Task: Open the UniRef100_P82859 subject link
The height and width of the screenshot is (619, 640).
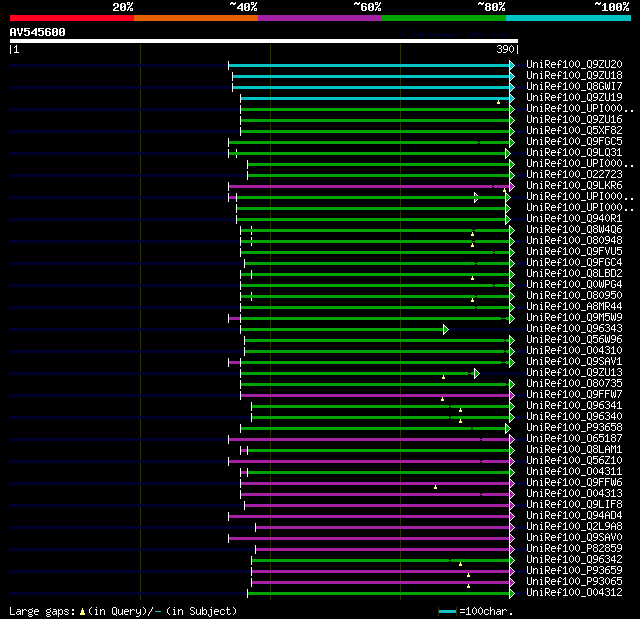Action: pos(574,549)
